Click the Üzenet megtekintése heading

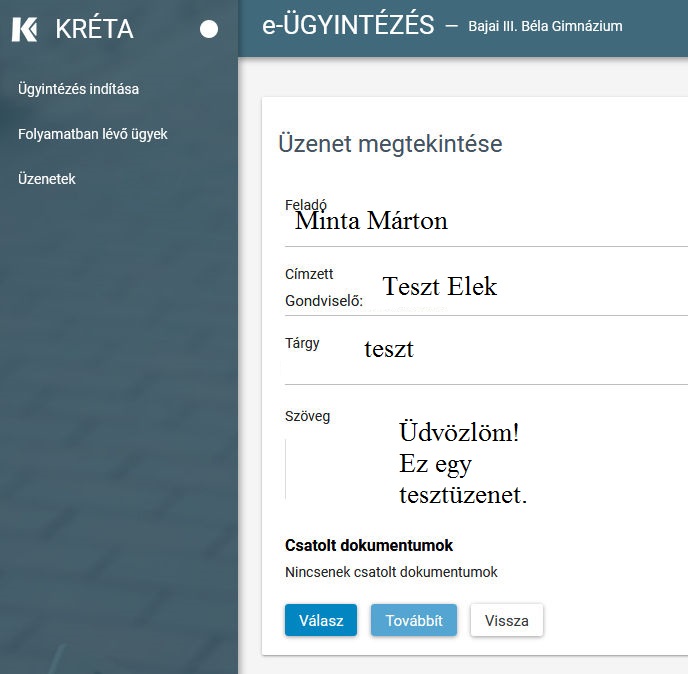[x=390, y=144]
